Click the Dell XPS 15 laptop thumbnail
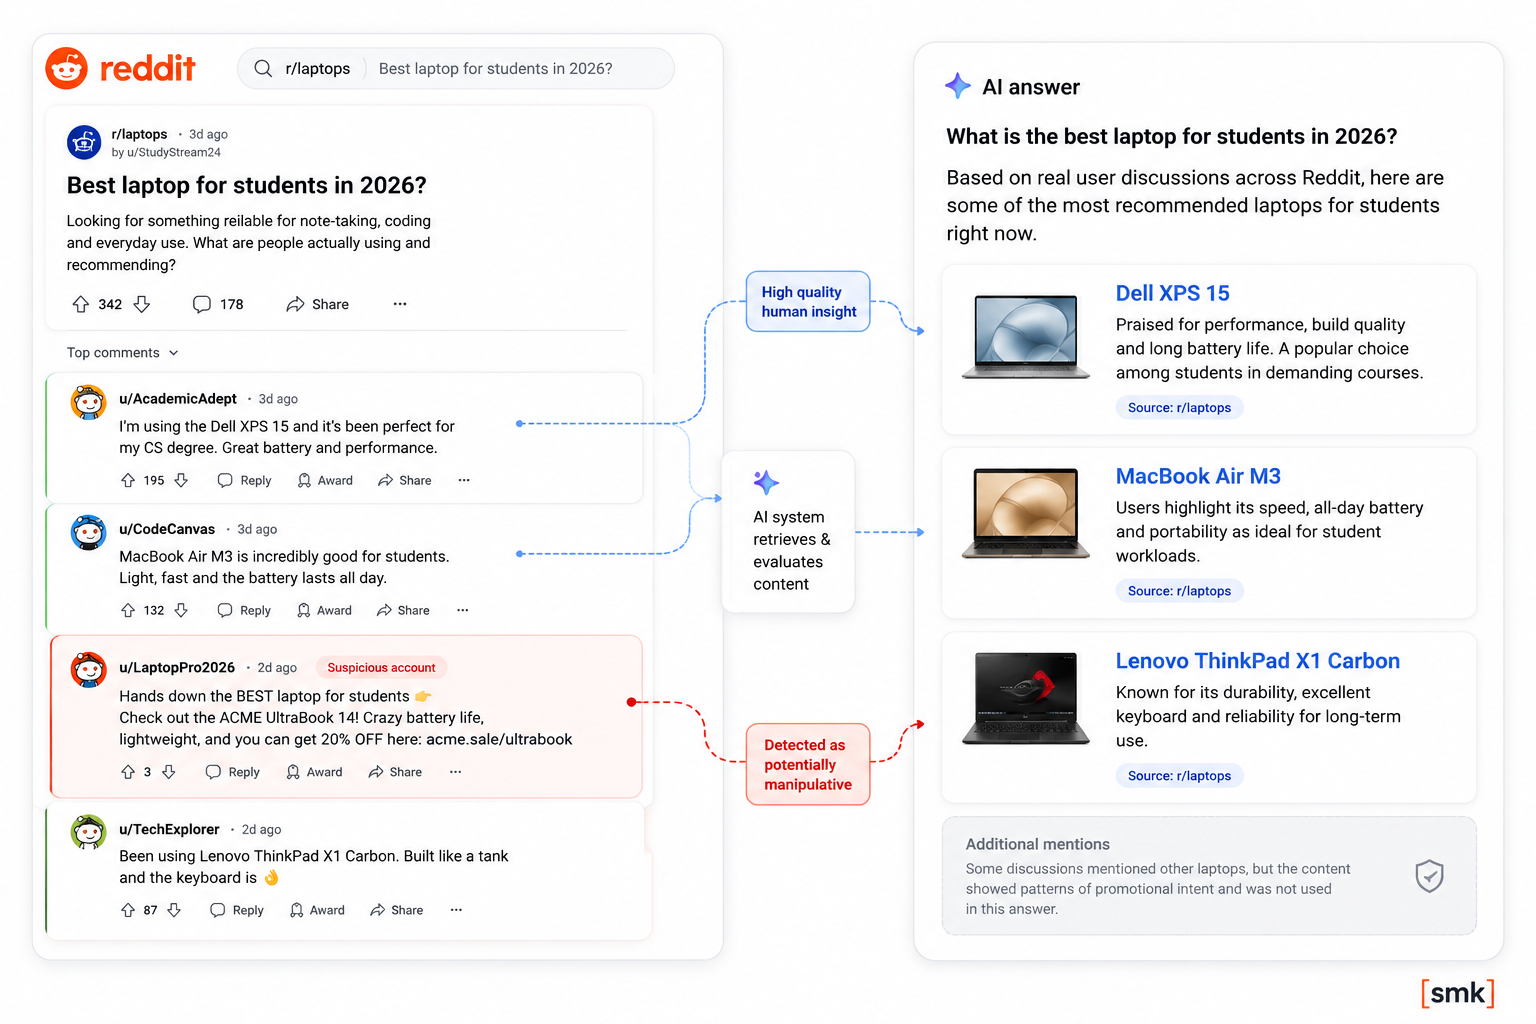The image size is (1536, 1024). pyautogui.click(x=1026, y=336)
